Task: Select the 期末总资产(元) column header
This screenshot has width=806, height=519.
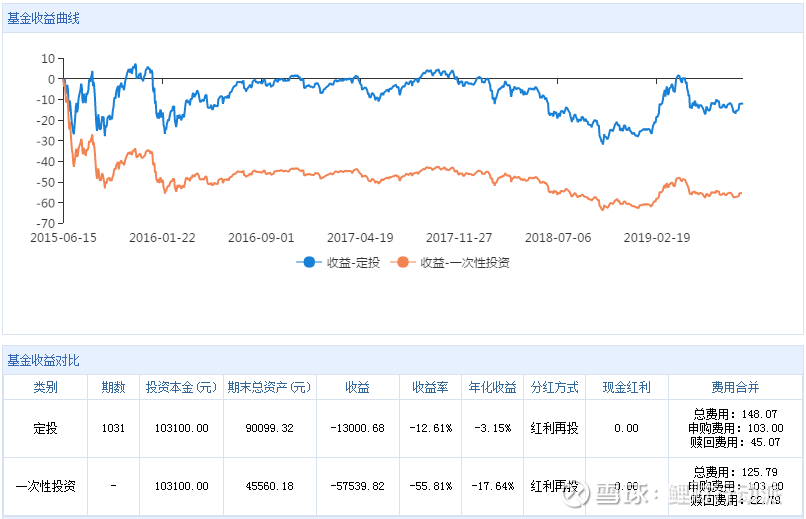Action: pos(269,387)
